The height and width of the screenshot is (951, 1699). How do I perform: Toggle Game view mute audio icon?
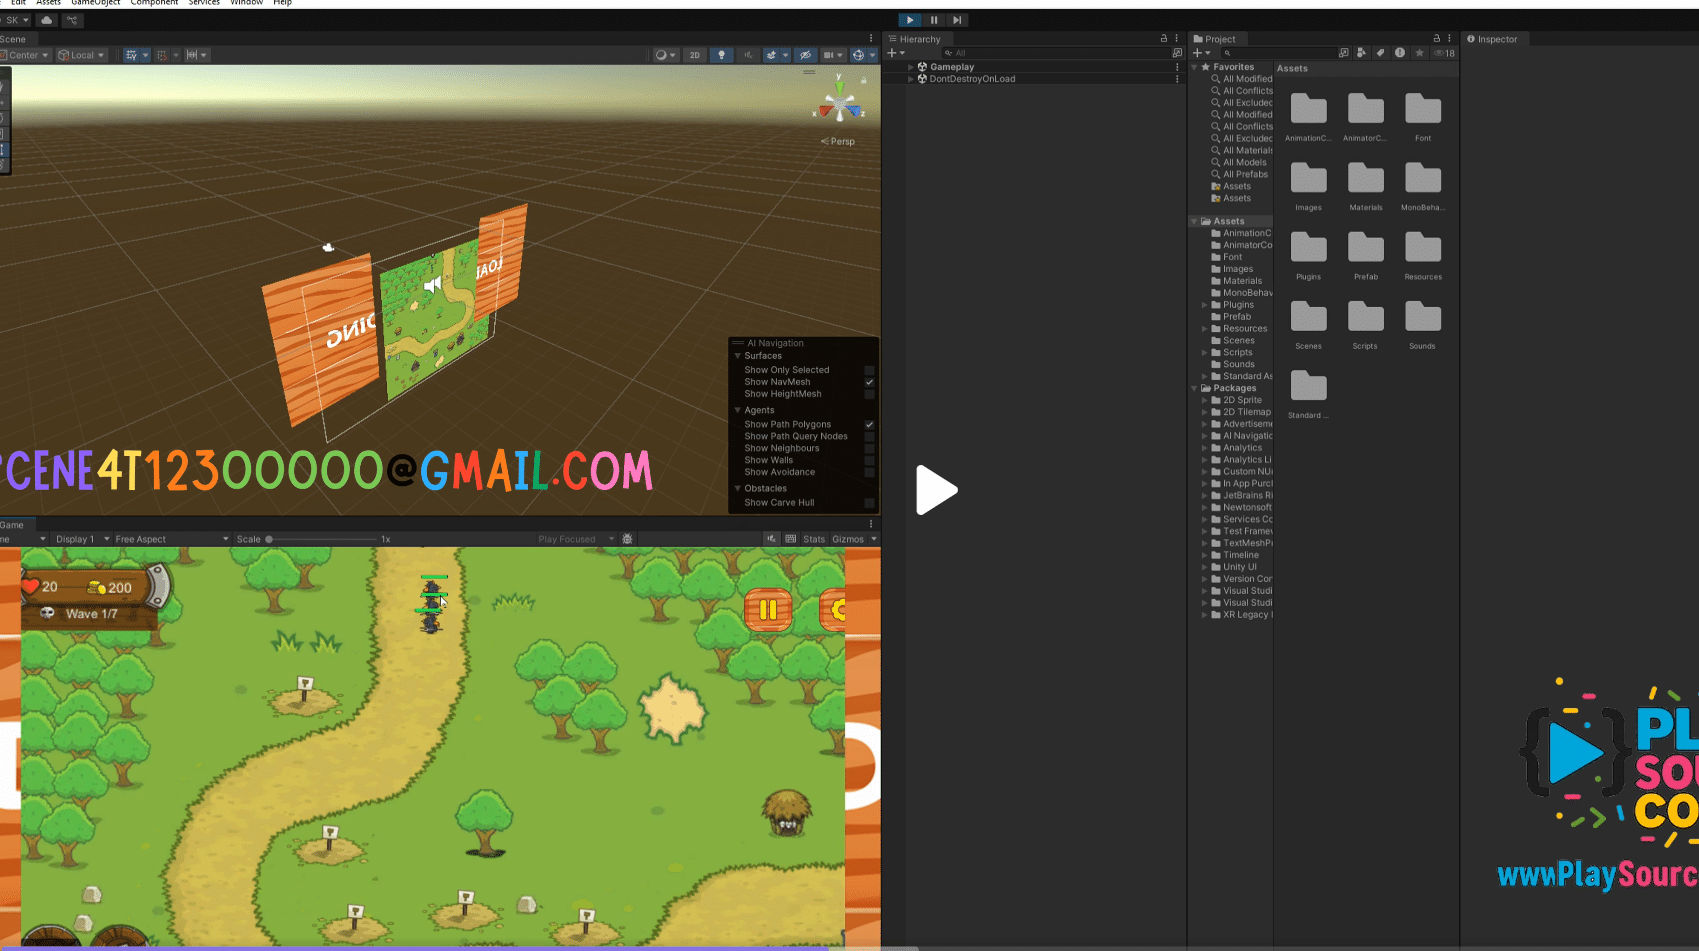tap(771, 539)
